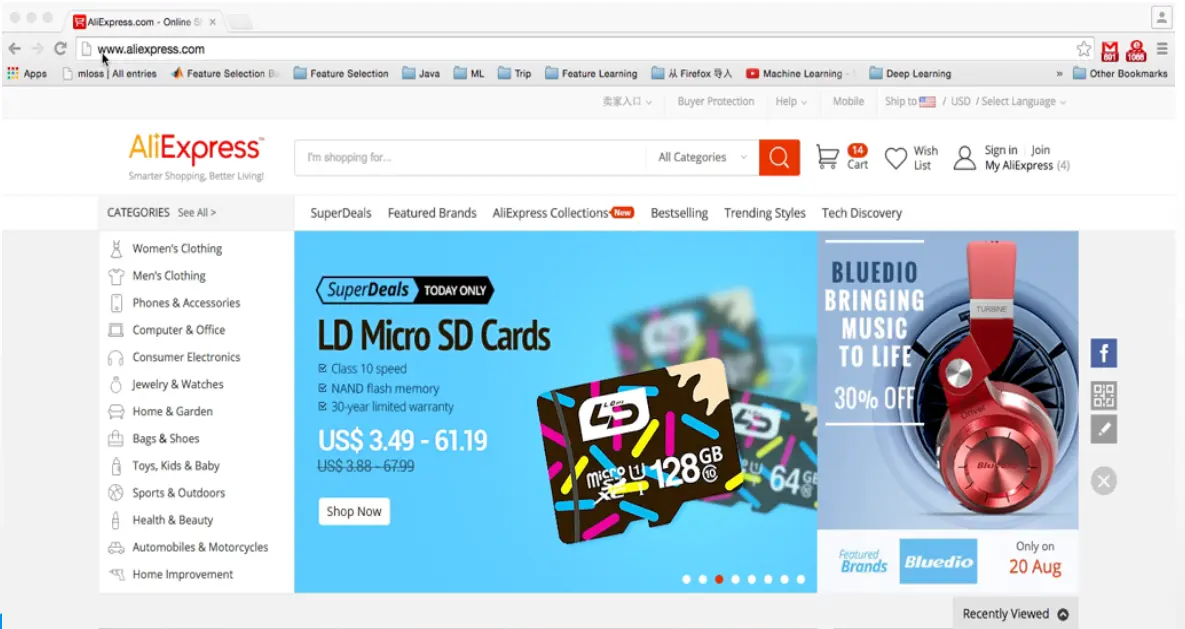Share via the Facebook side icon
1185x629 pixels.
click(1103, 353)
